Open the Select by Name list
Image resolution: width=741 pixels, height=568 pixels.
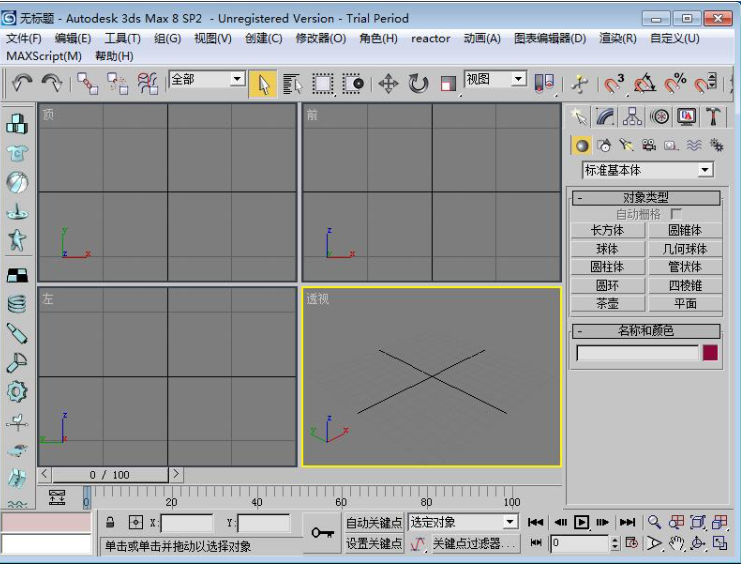(x=293, y=84)
